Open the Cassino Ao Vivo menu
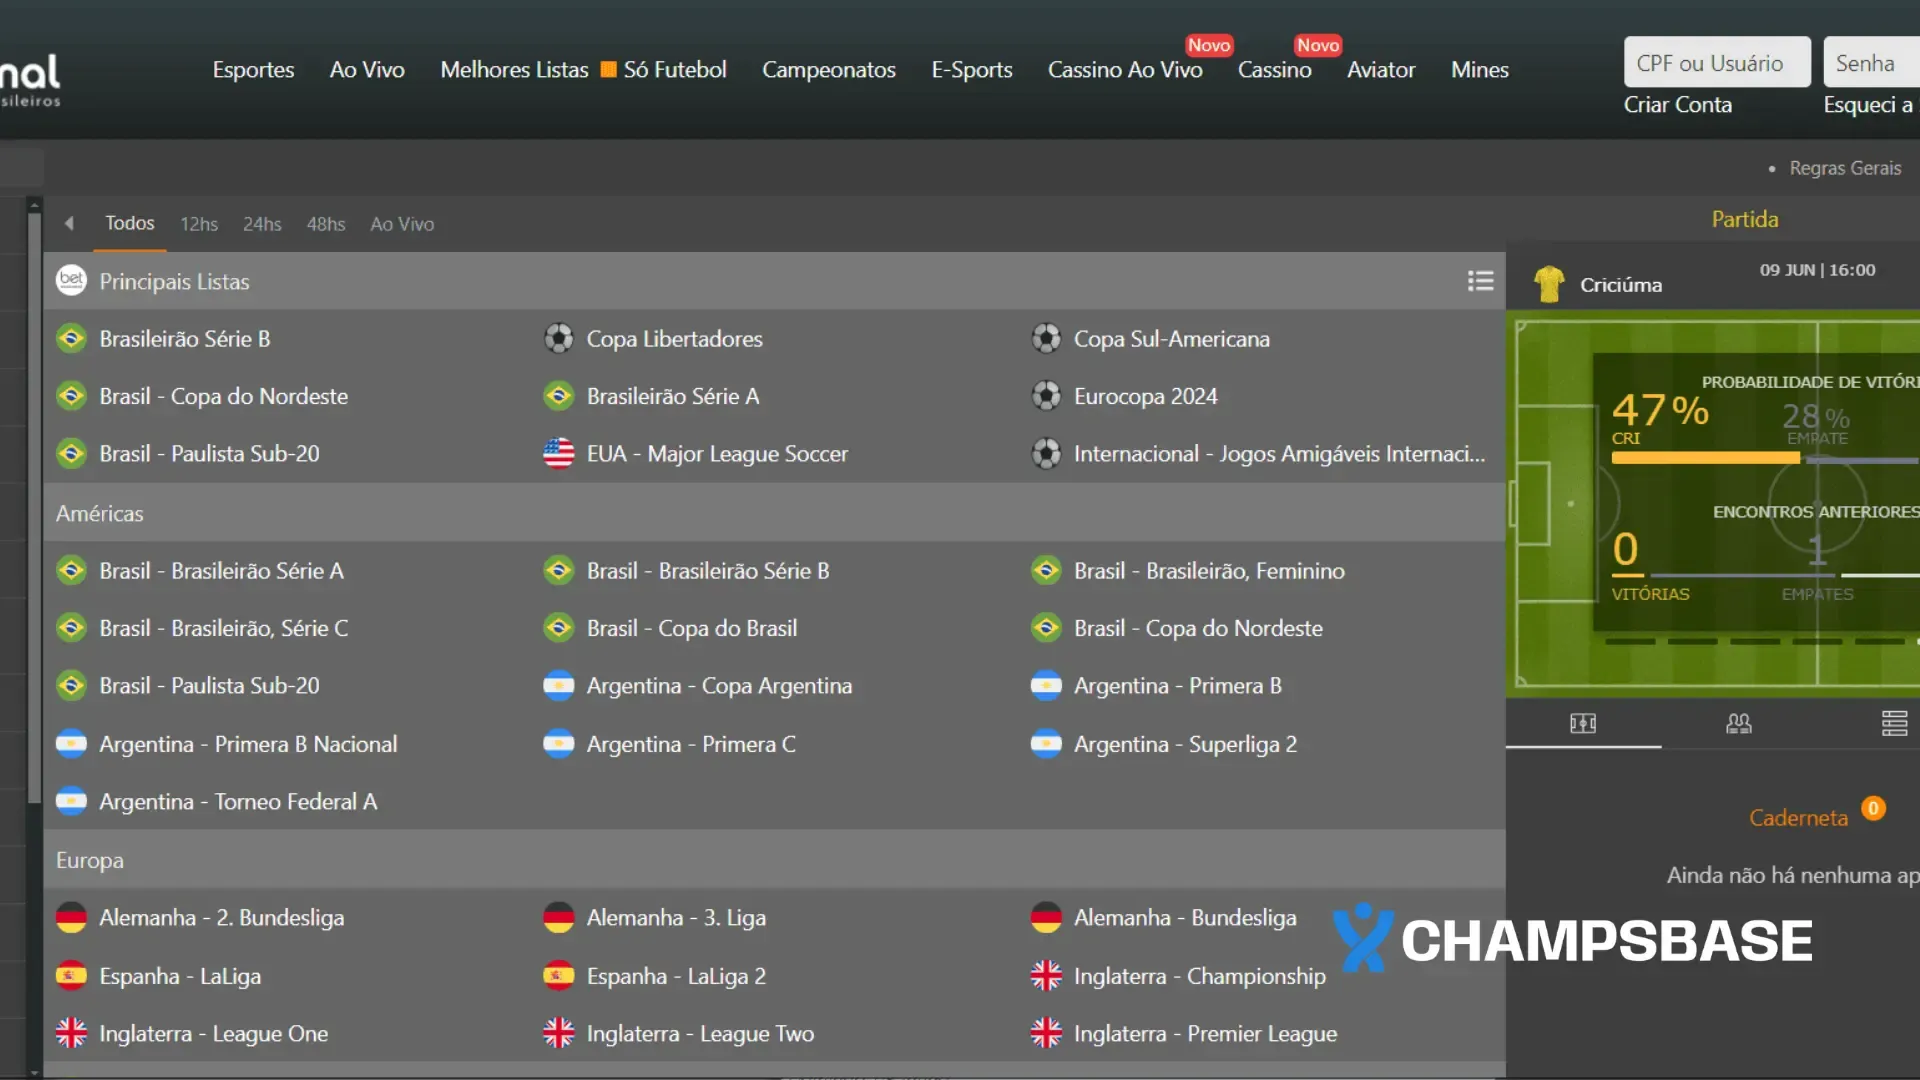 click(x=1124, y=70)
